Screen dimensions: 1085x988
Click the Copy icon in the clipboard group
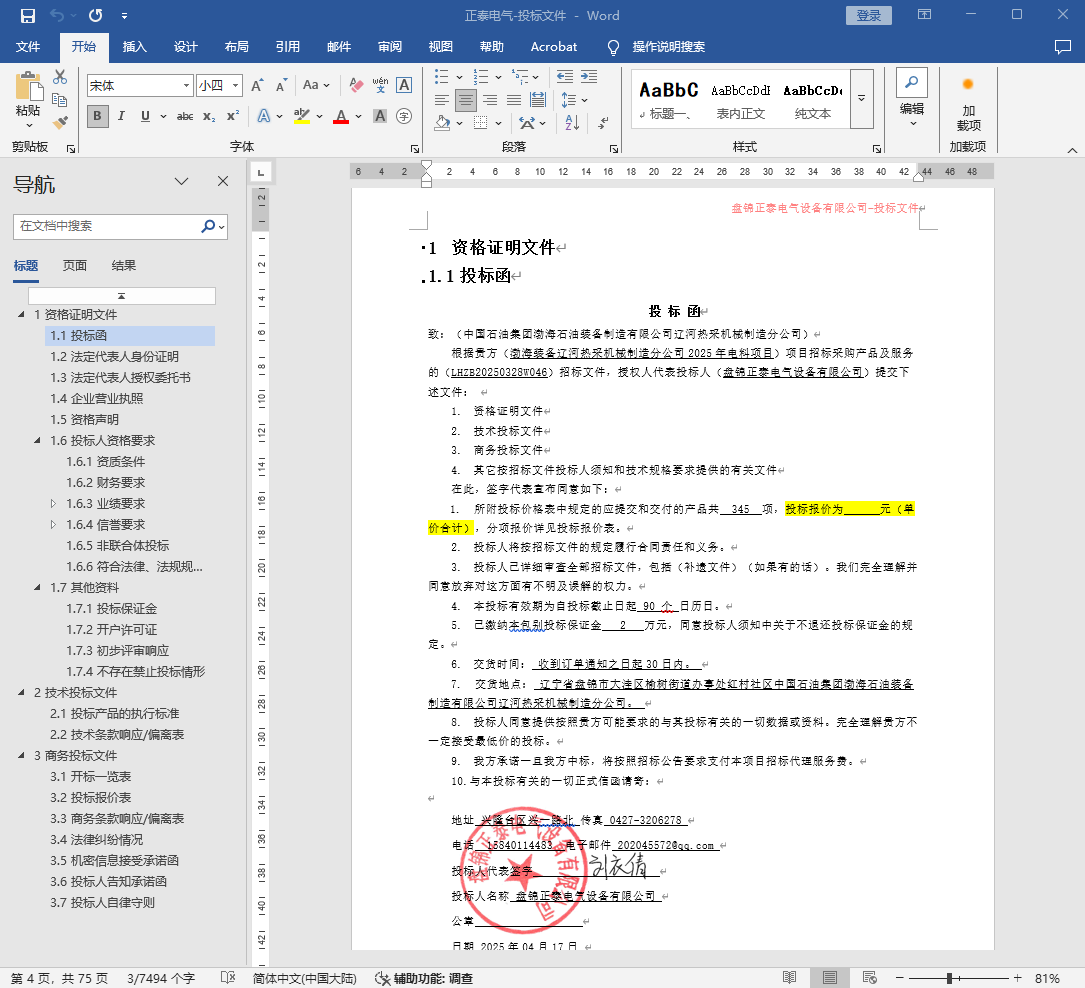coord(60,100)
